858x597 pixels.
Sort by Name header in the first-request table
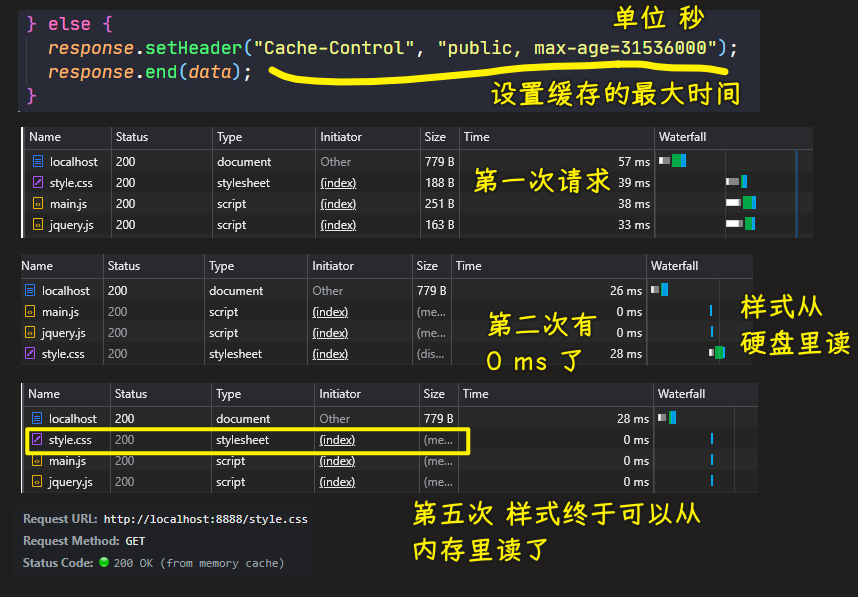(x=45, y=137)
